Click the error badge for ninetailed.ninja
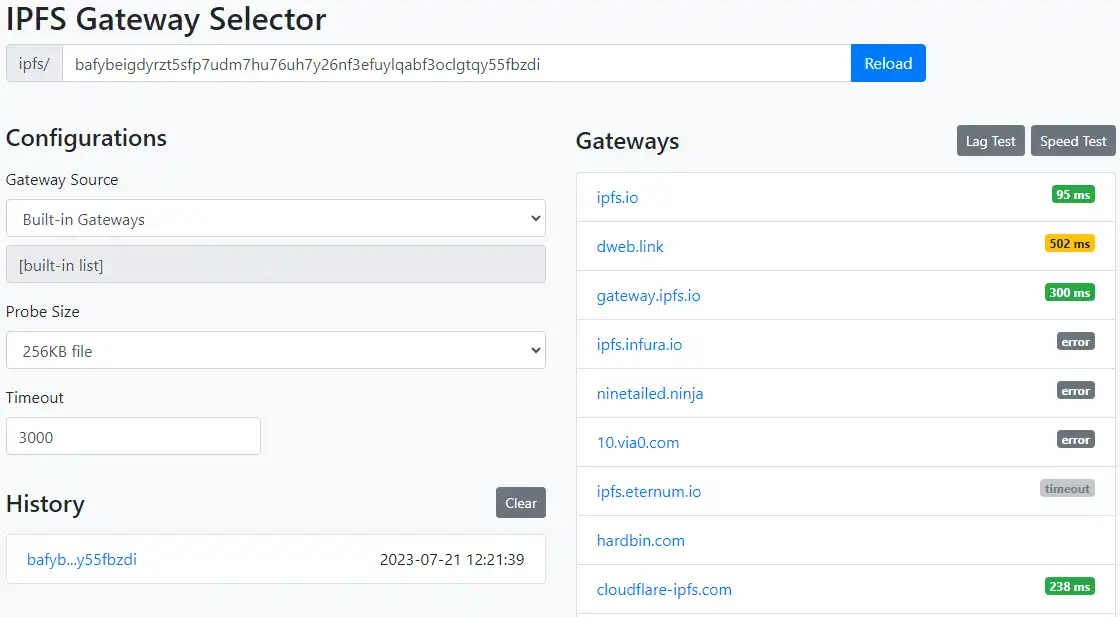The height and width of the screenshot is (617, 1120). click(1076, 391)
